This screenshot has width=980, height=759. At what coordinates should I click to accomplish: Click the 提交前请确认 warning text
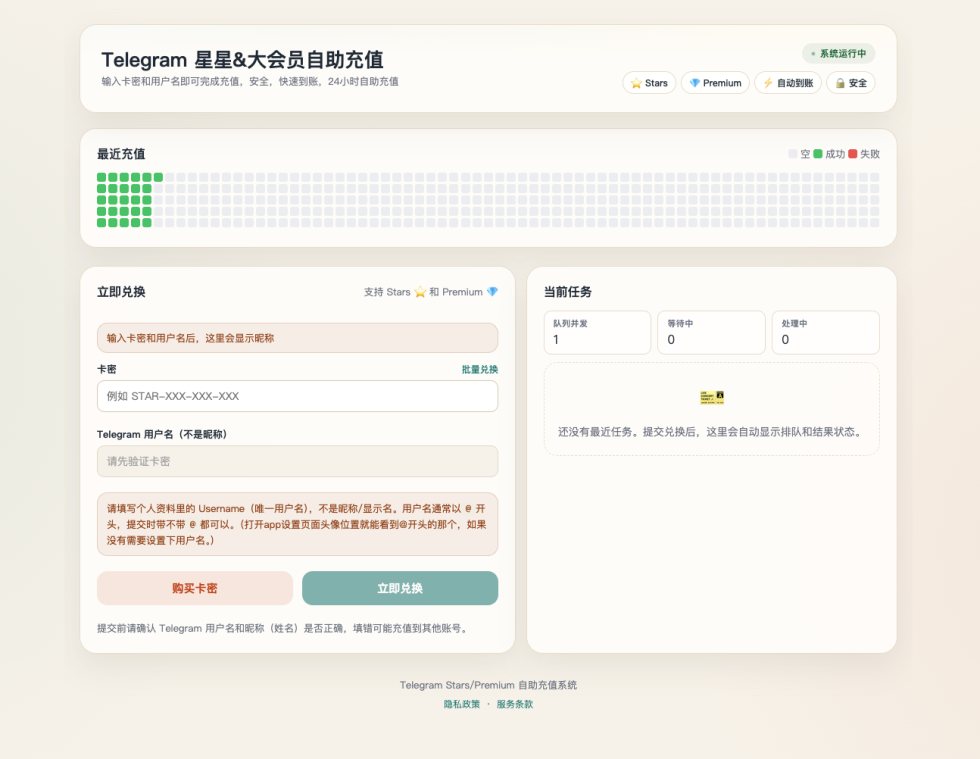283,628
